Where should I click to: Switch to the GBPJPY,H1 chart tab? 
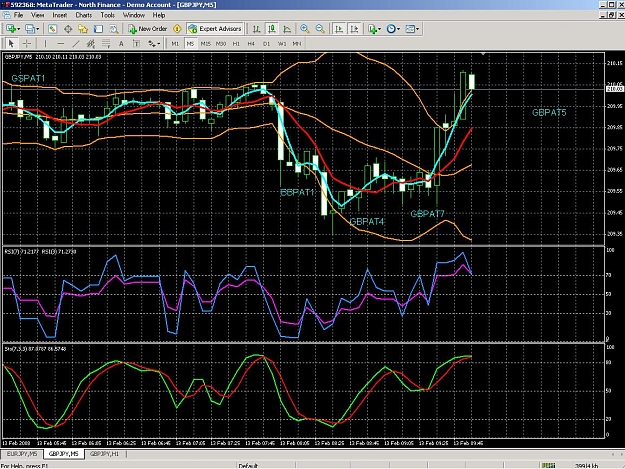pyautogui.click(x=104, y=454)
